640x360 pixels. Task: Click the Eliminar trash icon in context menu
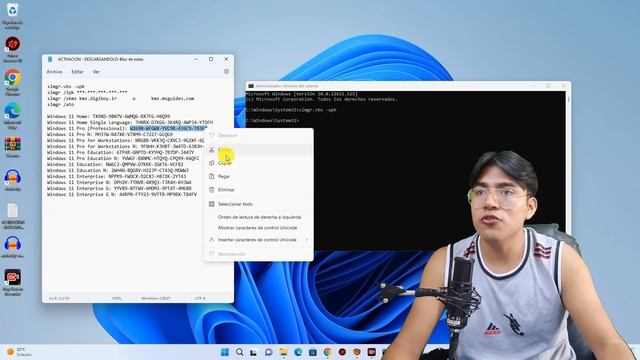tap(211, 190)
